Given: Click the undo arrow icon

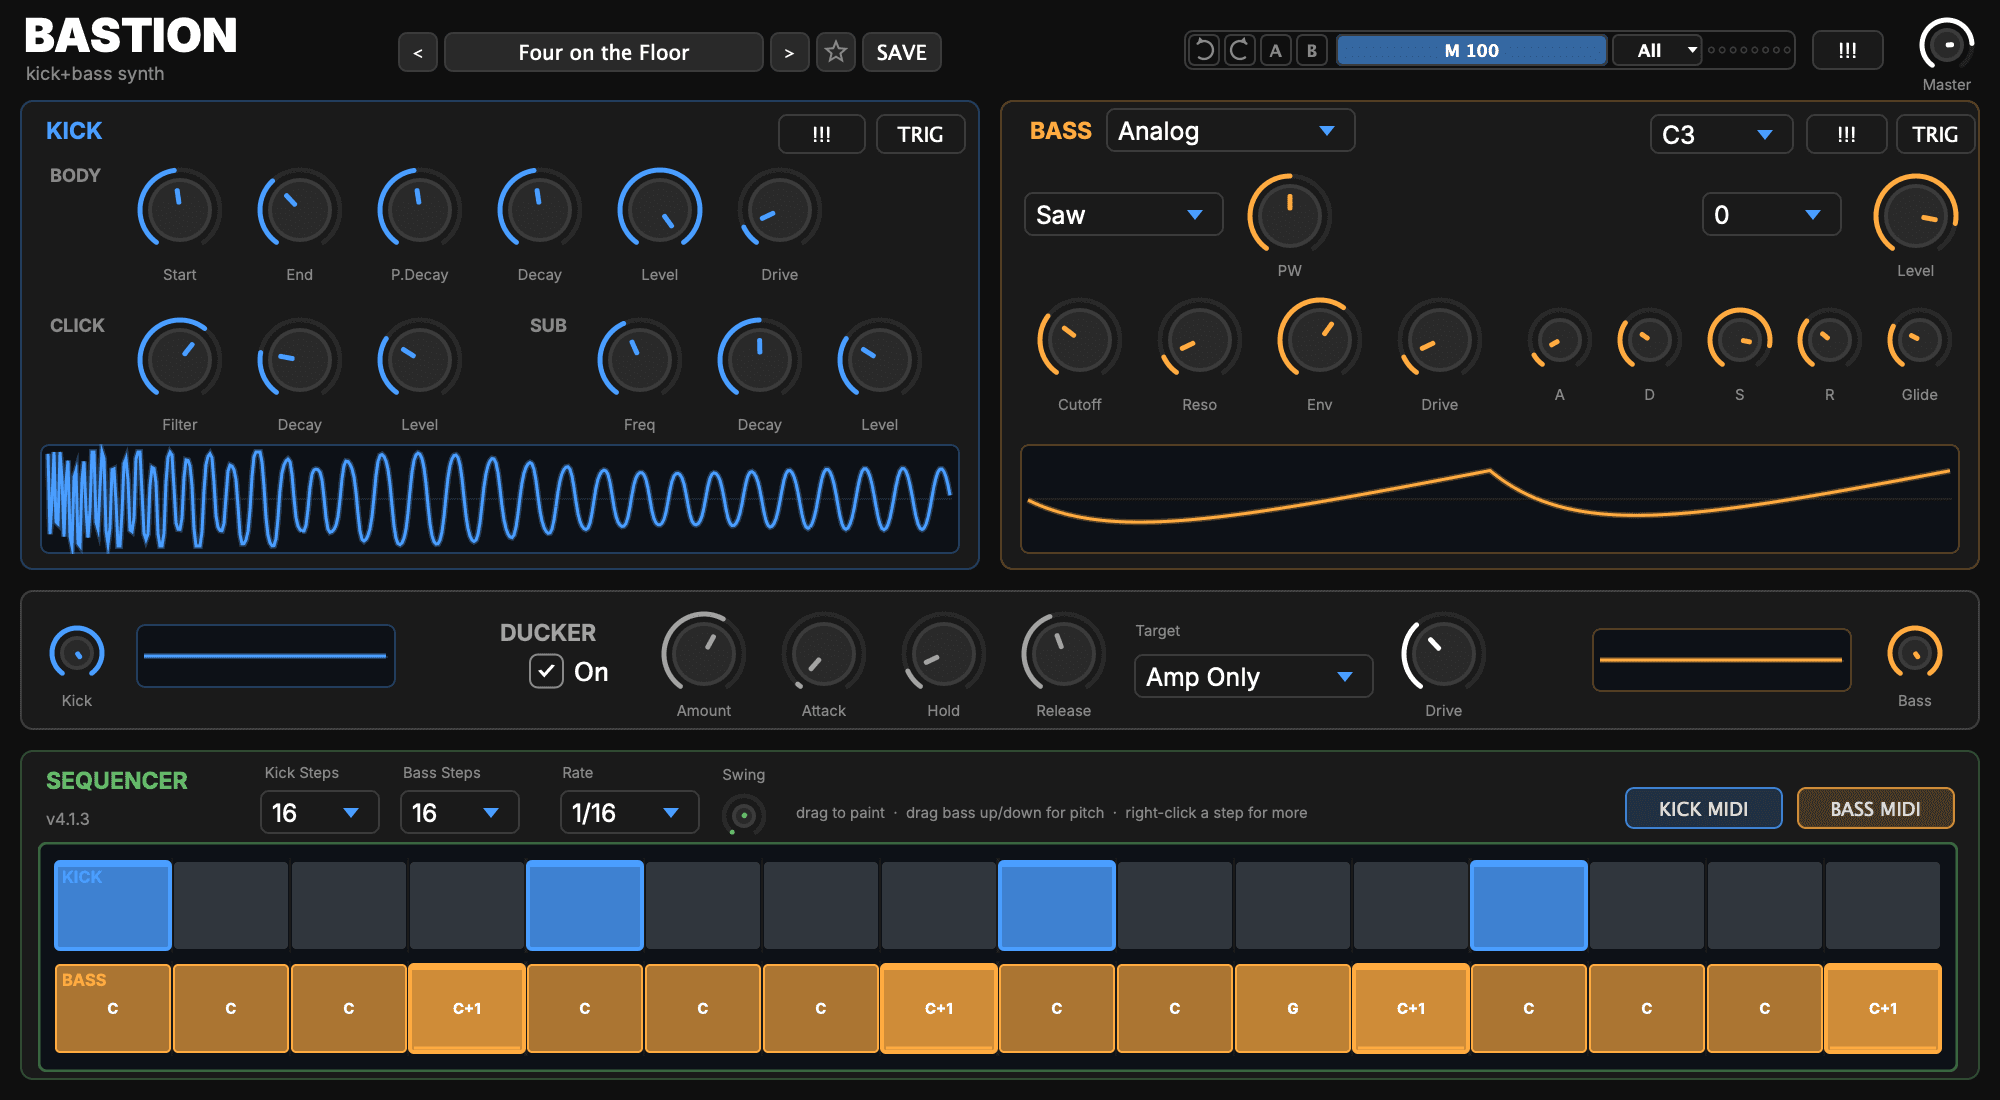Looking at the screenshot, I should 1205,50.
